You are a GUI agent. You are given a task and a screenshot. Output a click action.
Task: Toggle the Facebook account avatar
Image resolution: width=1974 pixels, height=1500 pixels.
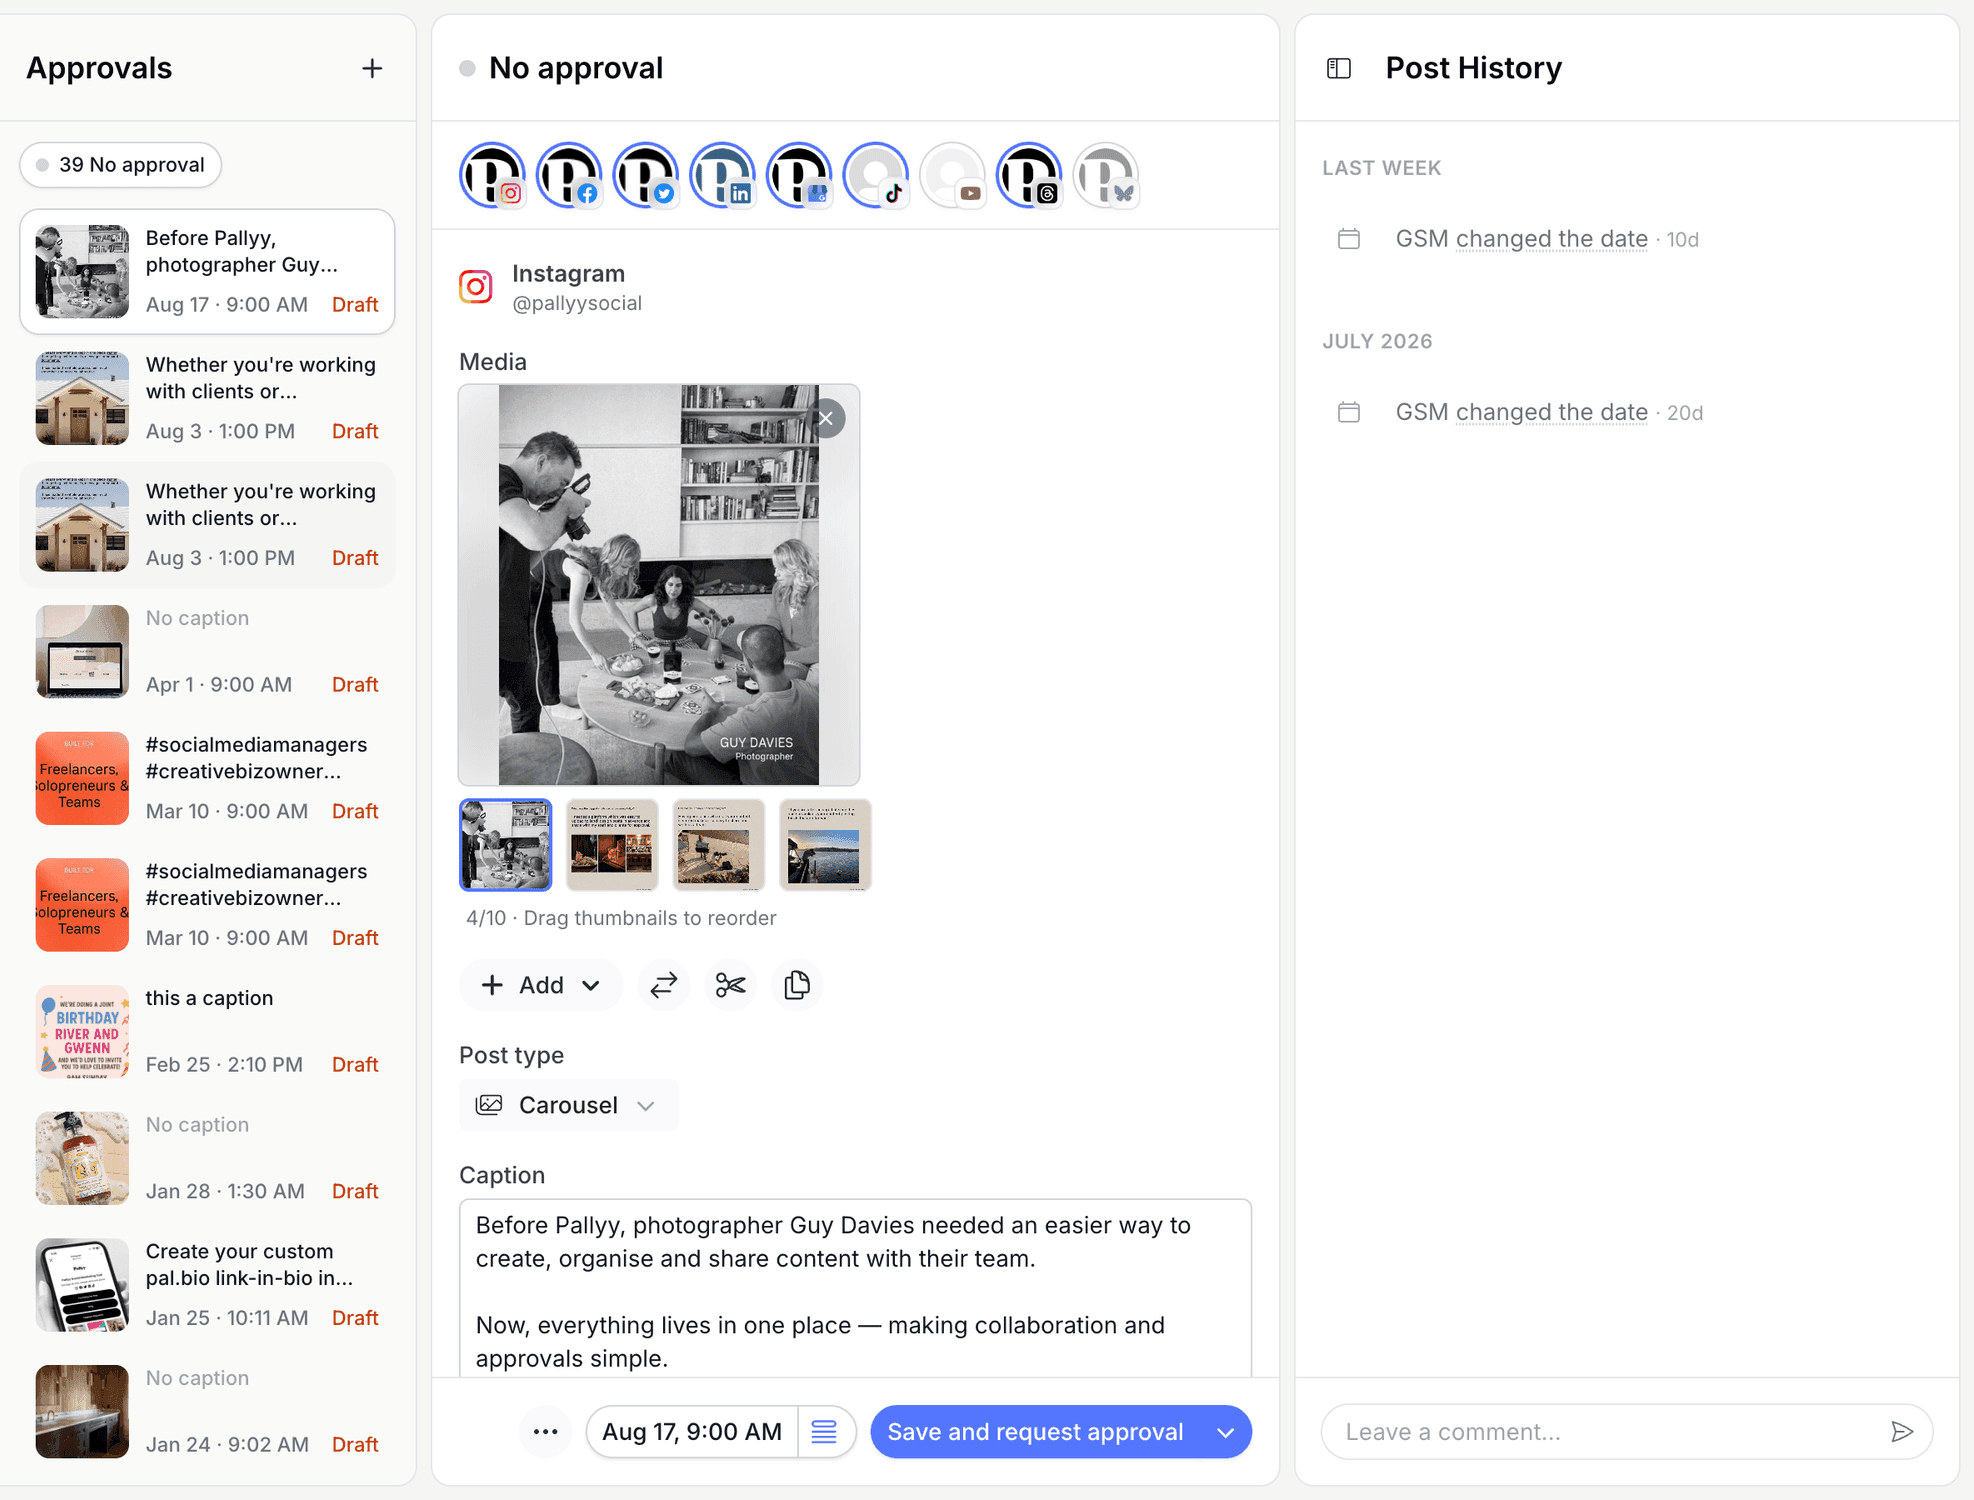[569, 175]
